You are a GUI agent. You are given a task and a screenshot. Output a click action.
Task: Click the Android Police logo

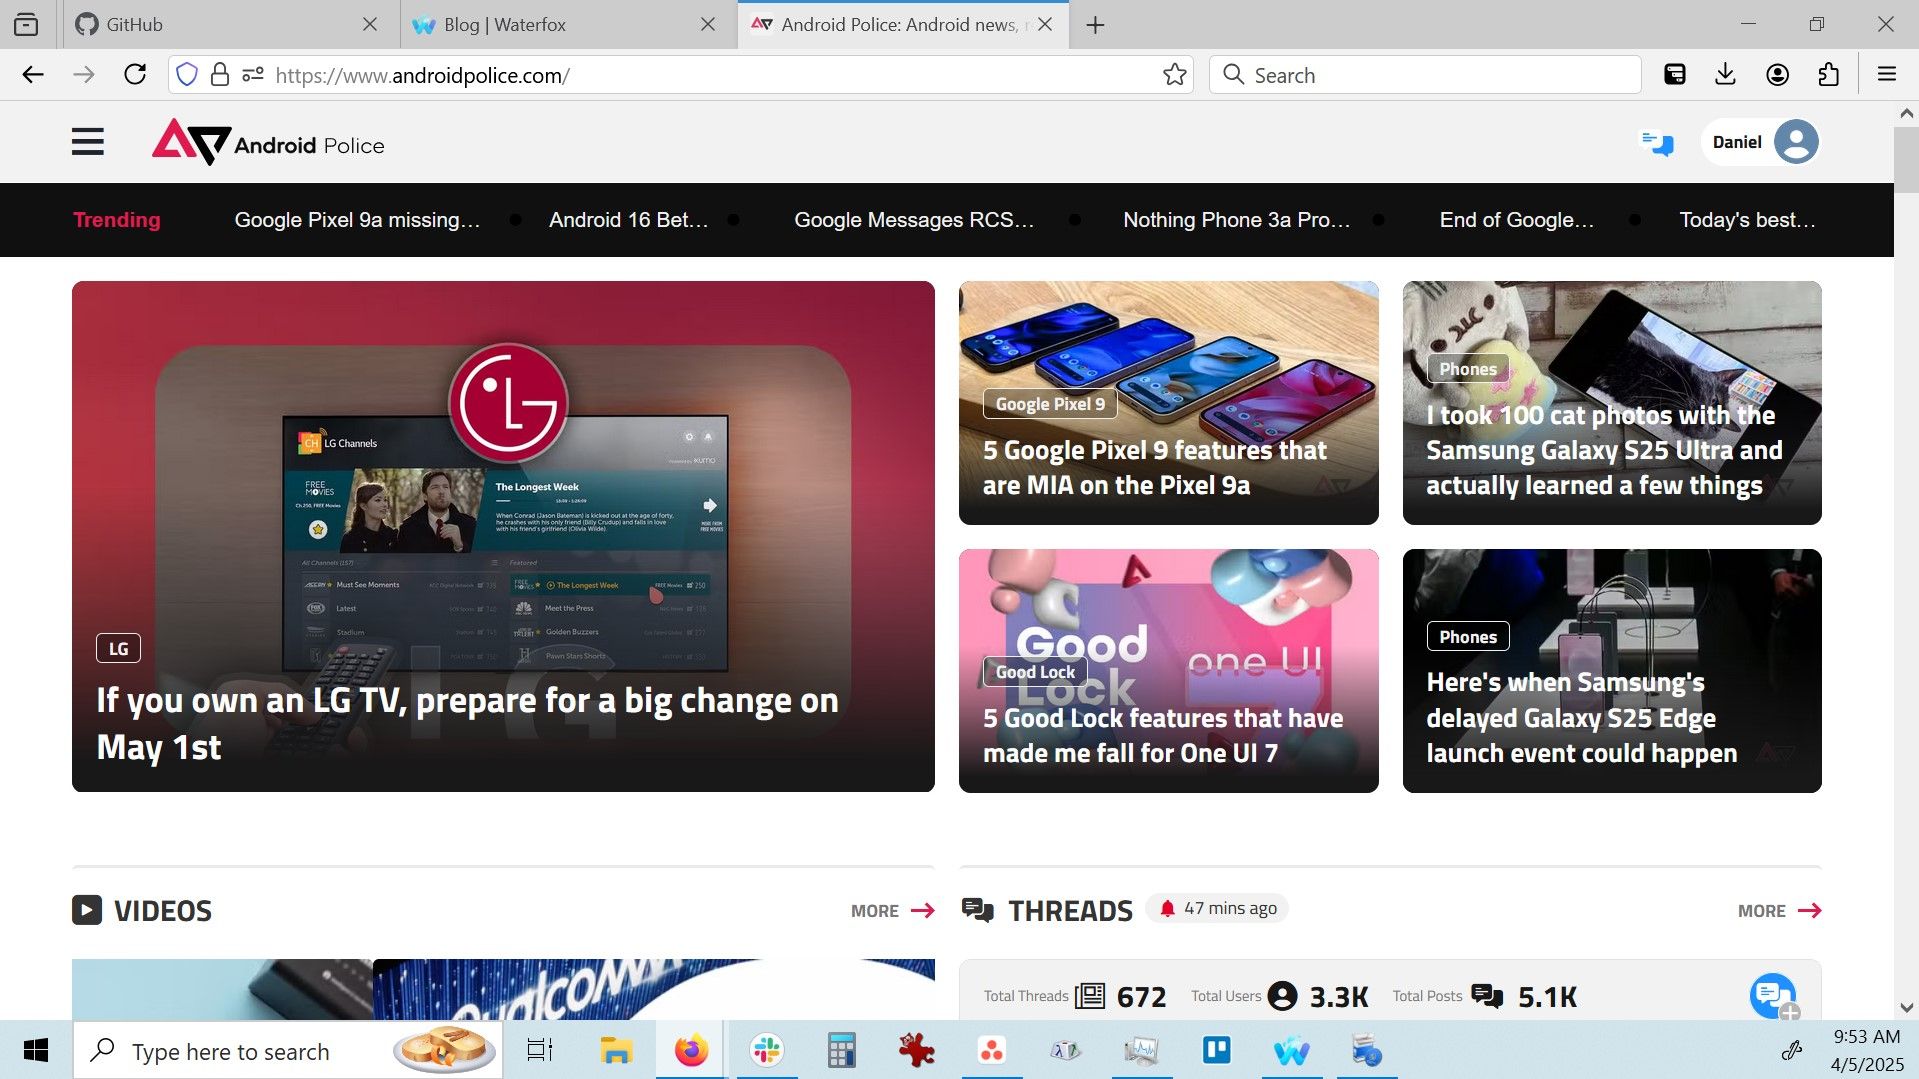(268, 143)
